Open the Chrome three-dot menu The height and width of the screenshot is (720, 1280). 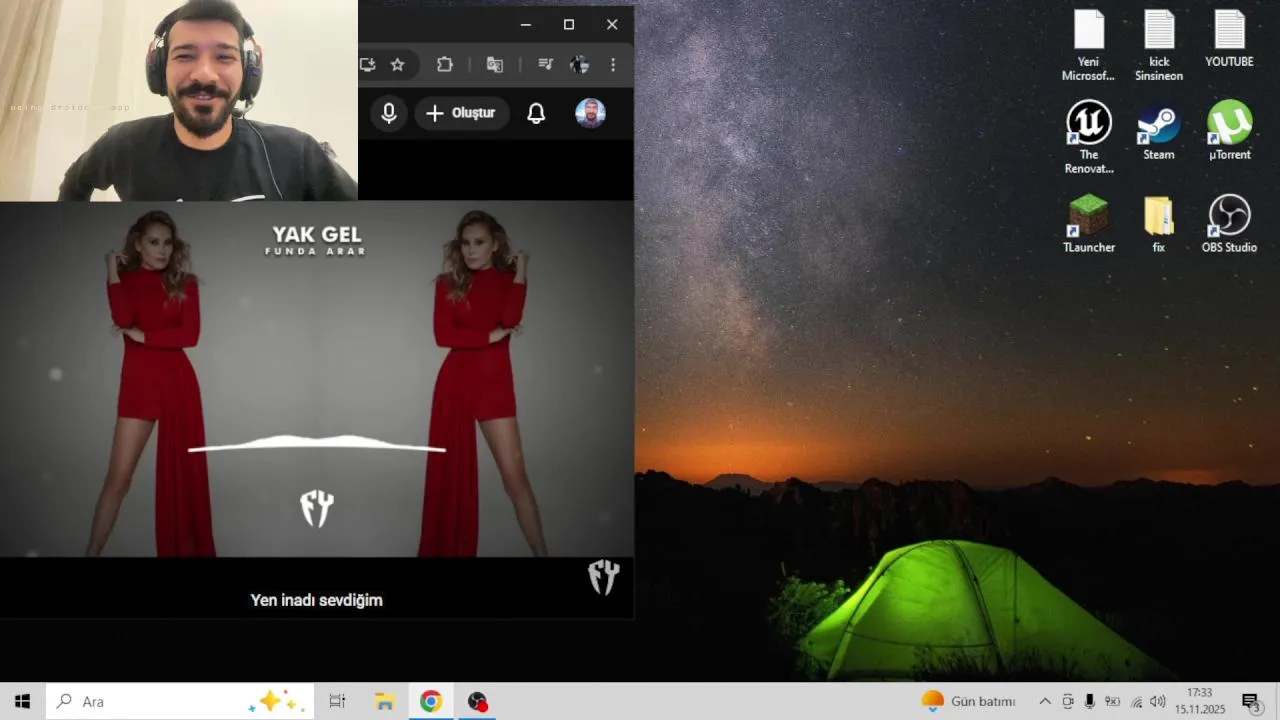tap(613, 65)
